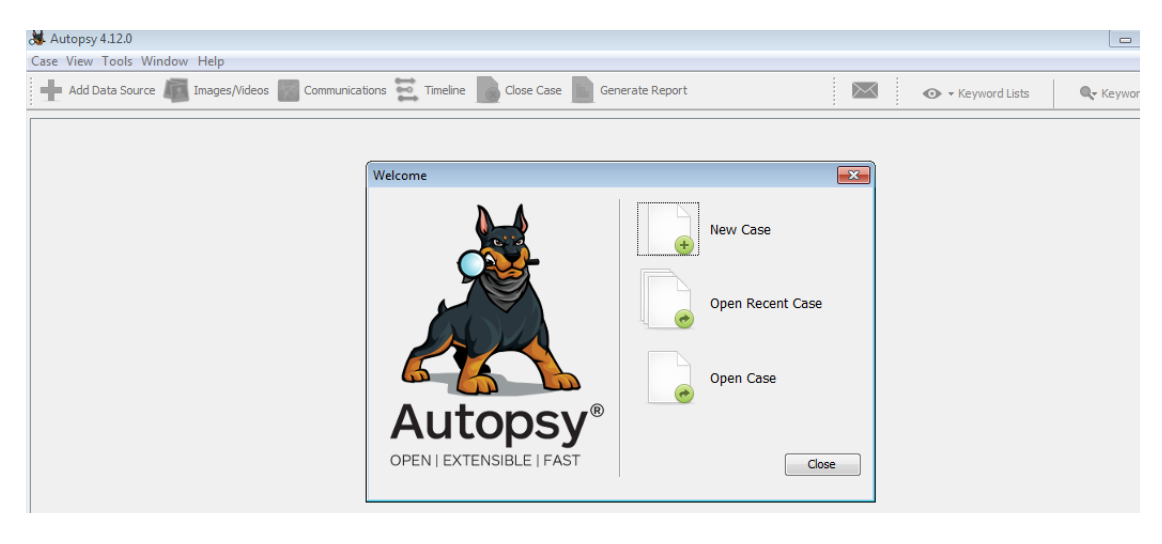The height and width of the screenshot is (544, 1162).
Task: Open the Help menu
Action: tap(210, 62)
